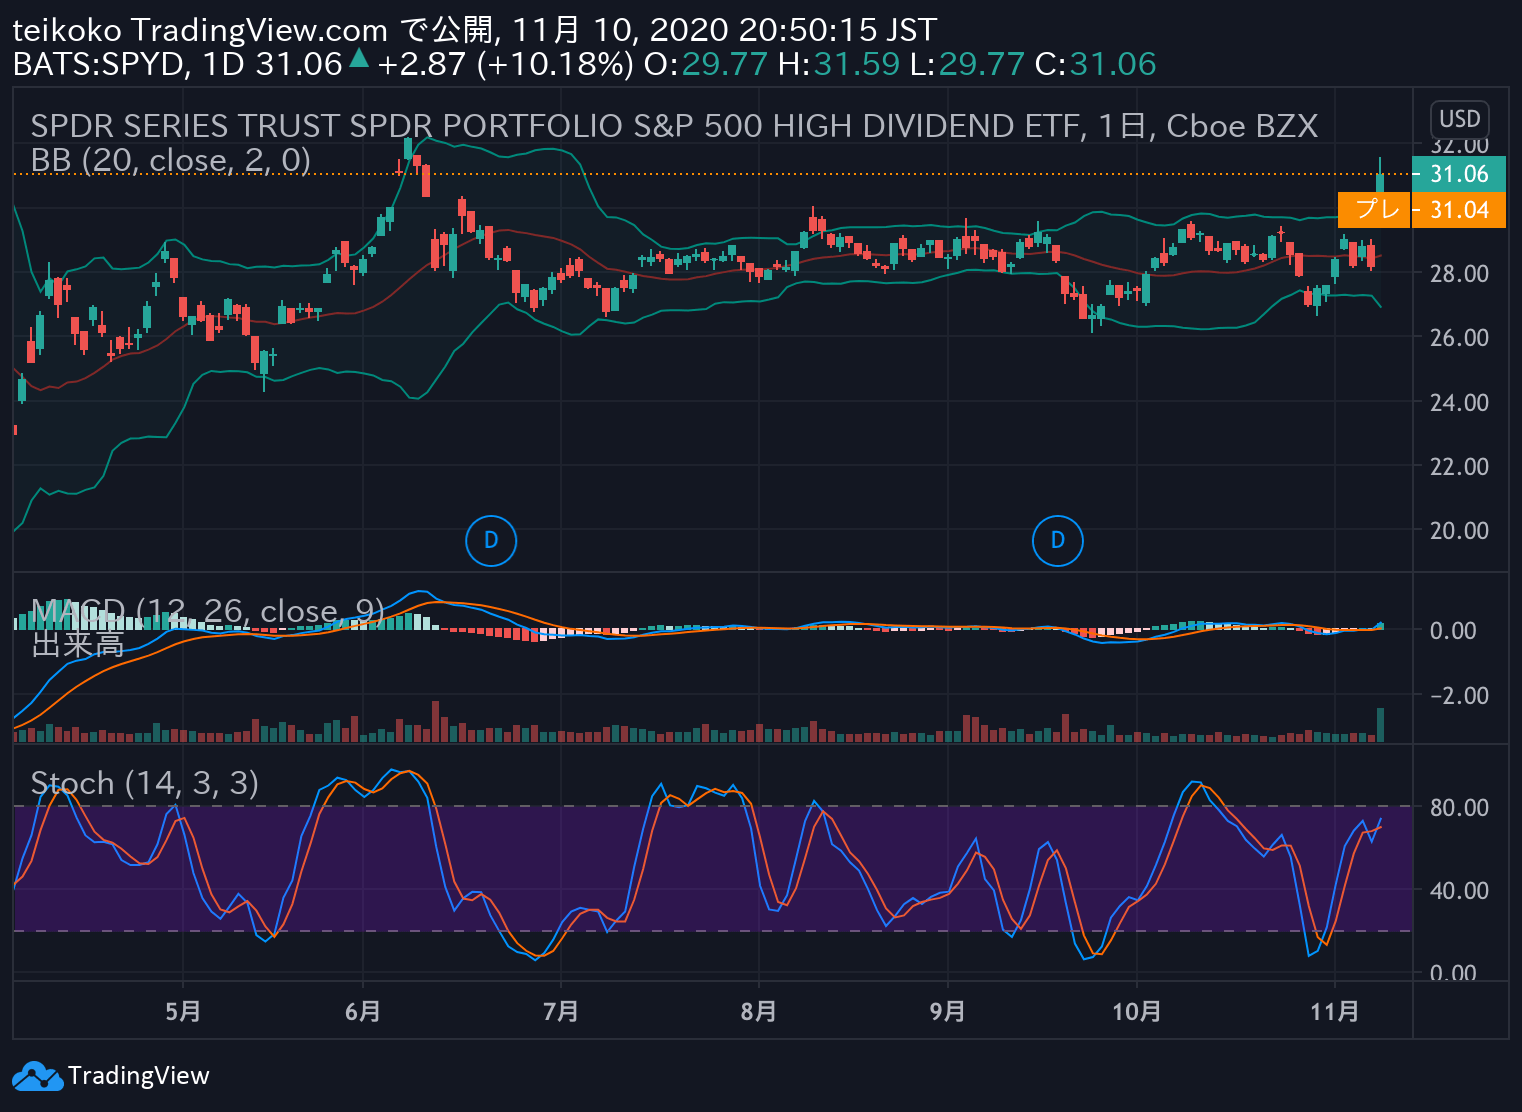Screen dimensions: 1522x1112
Task: Click the TradingView cloud logo icon
Action: [37, 1076]
